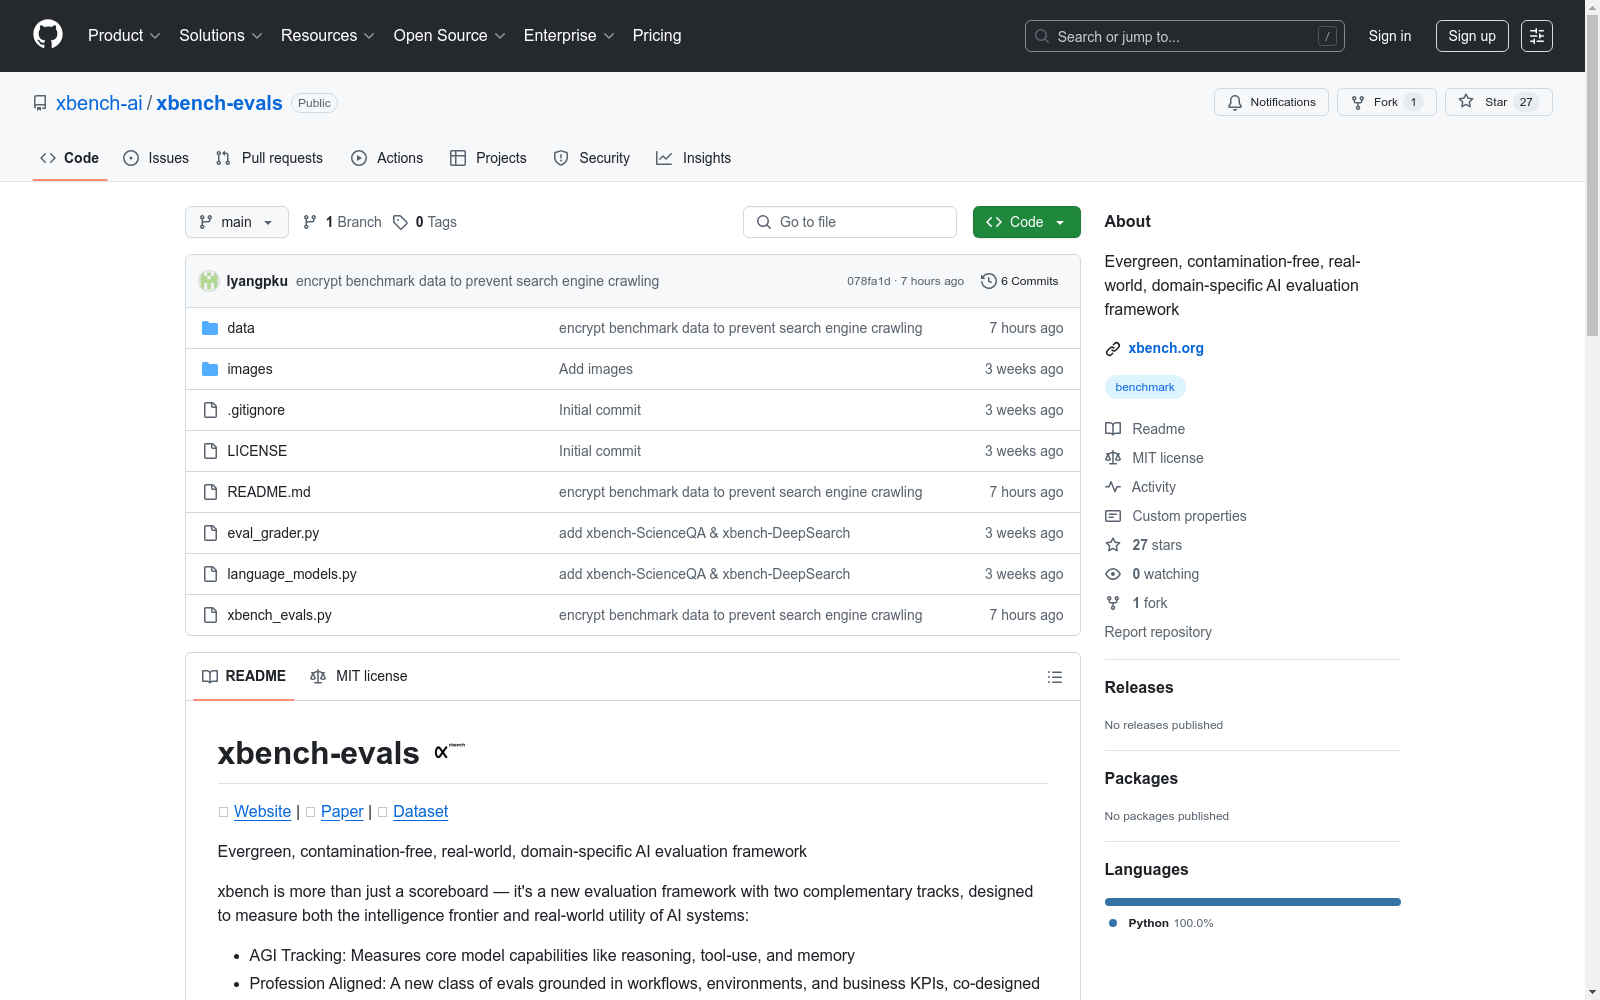Open the main branch selector dropdown
Screen dimensions: 1600x1000
click(x=237, y=222)
